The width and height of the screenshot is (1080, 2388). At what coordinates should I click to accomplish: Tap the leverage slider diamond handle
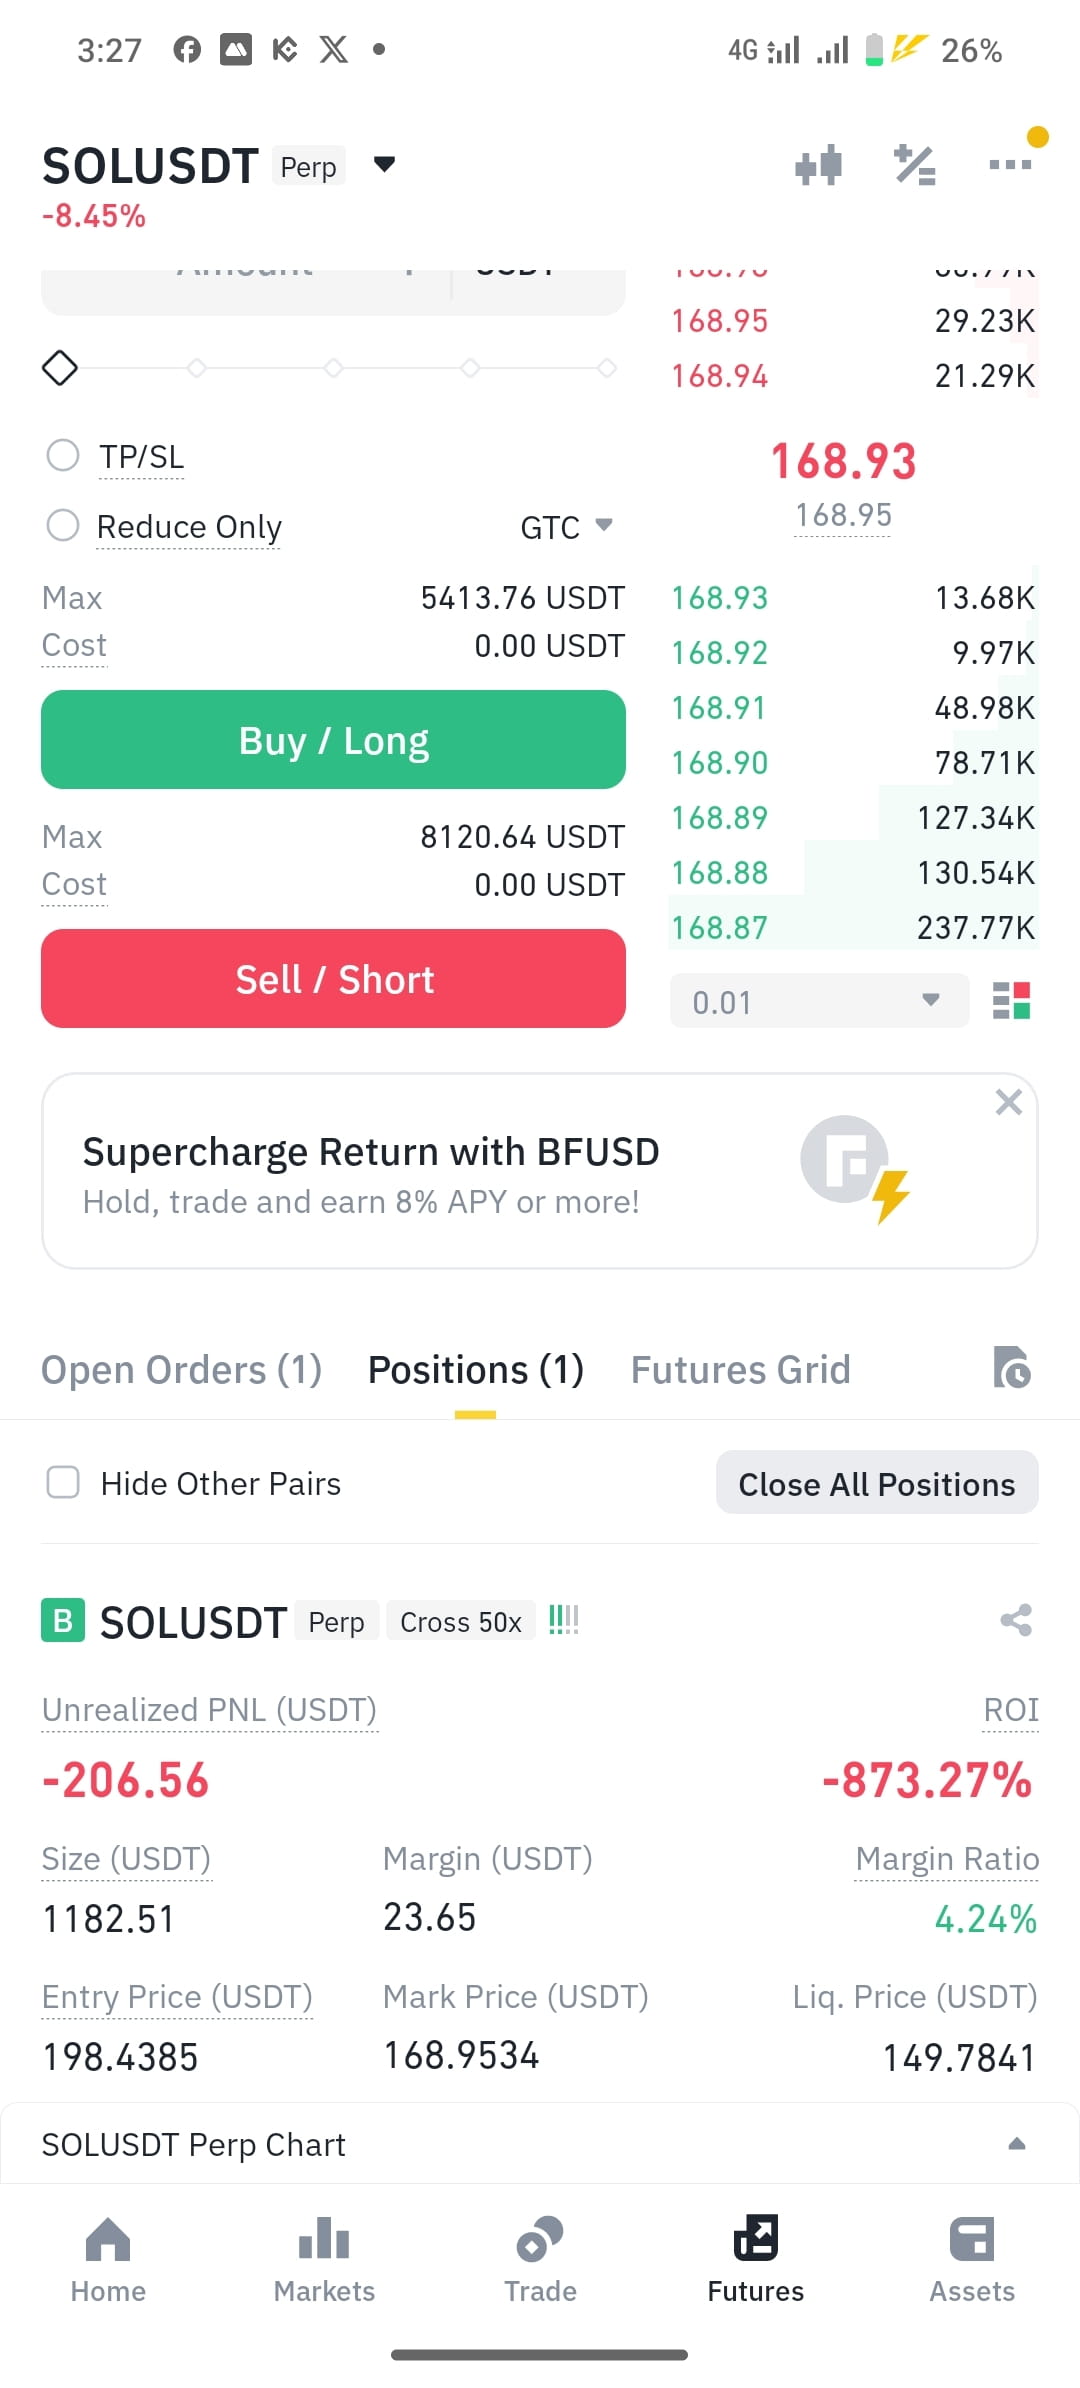[60, 368]
